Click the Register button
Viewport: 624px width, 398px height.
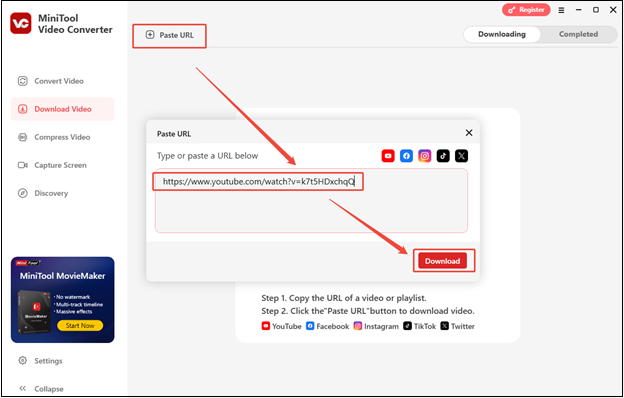(x=526, y=10)
